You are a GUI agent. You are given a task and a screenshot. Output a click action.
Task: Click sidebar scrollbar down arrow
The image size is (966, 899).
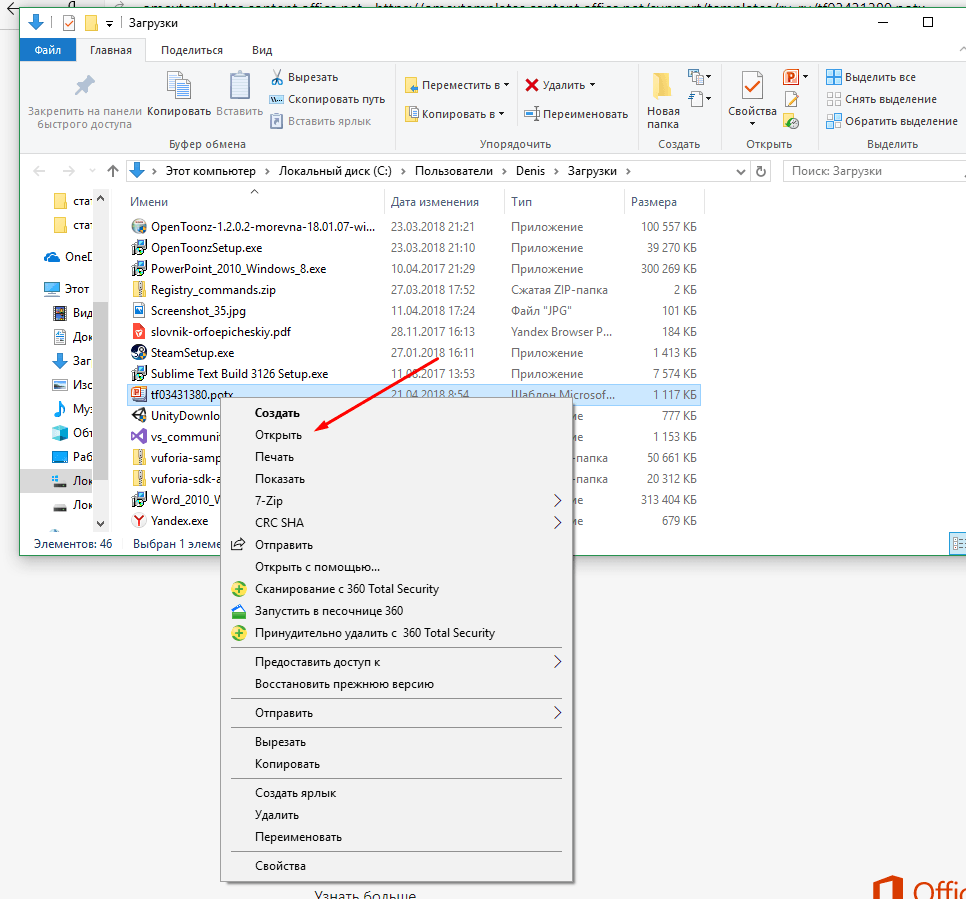(100, 524)
